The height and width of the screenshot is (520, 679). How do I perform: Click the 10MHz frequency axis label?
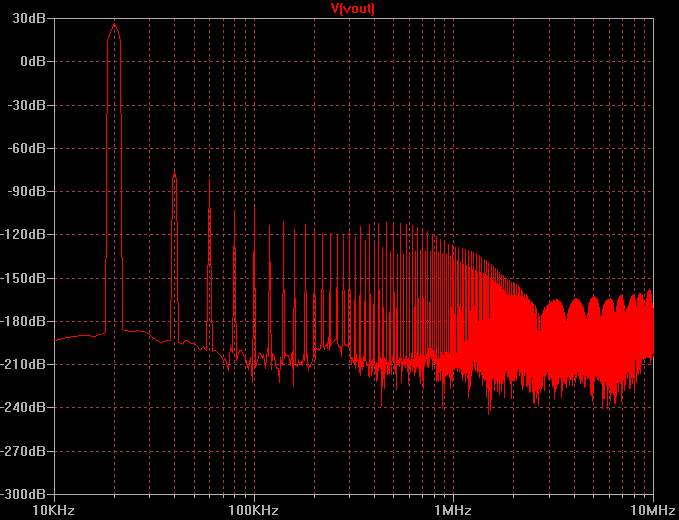pyautogui.click(x=655, y=511)
